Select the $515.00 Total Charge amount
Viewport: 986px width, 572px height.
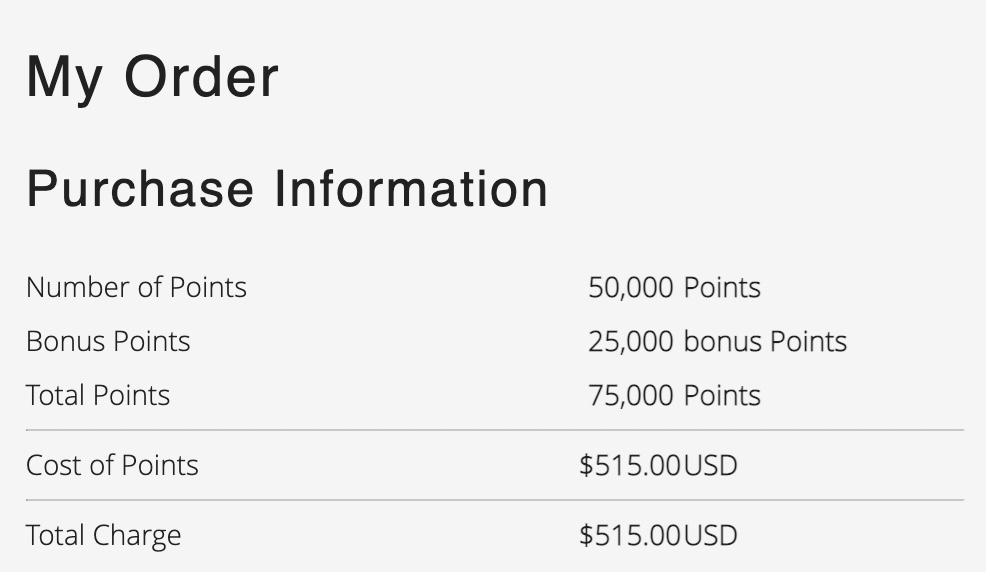point(629,536)
